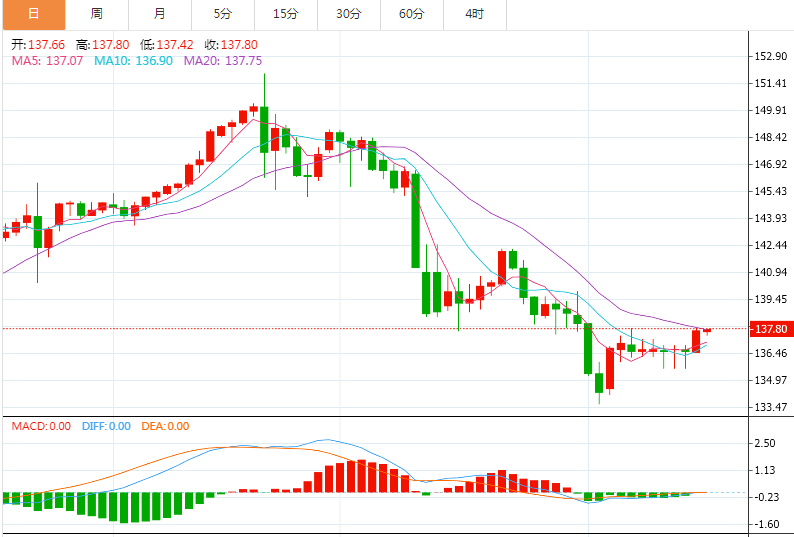Click the 开:137.66 open value
This screenshot has height=537, width=794.
click(x=38, y=45)
